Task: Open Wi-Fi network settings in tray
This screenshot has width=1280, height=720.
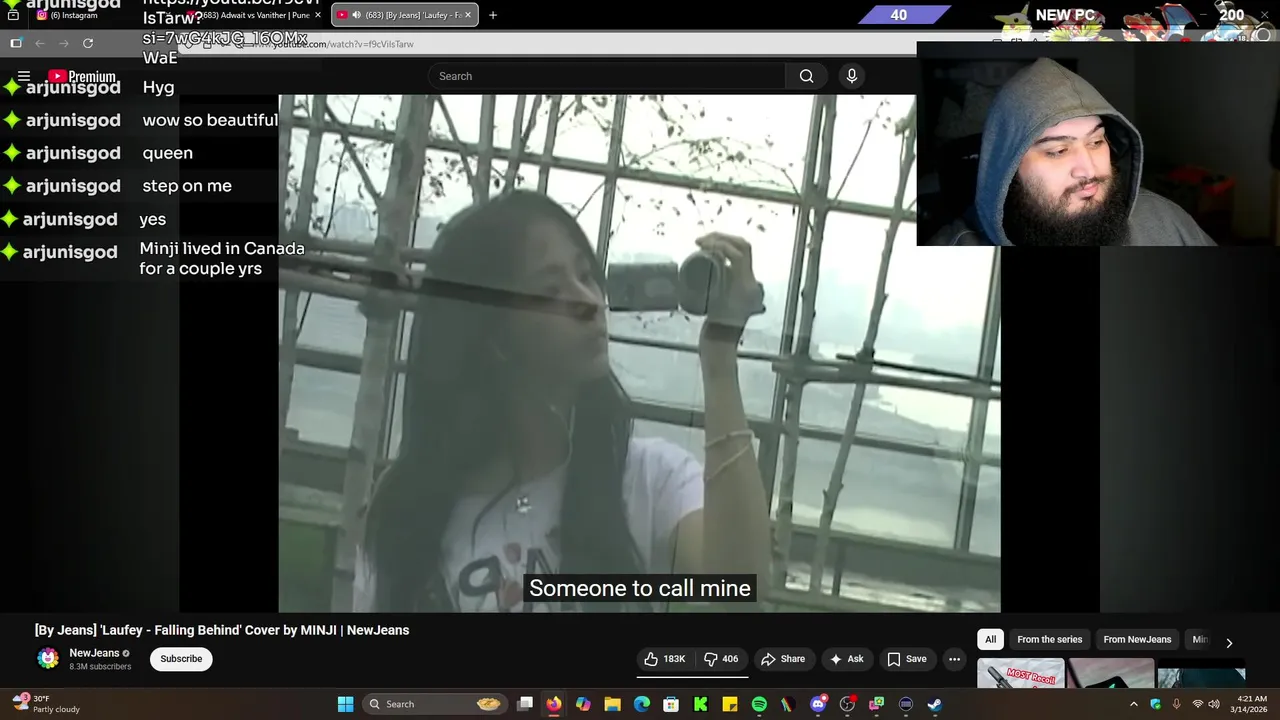Action: (x=1197, y=704)
